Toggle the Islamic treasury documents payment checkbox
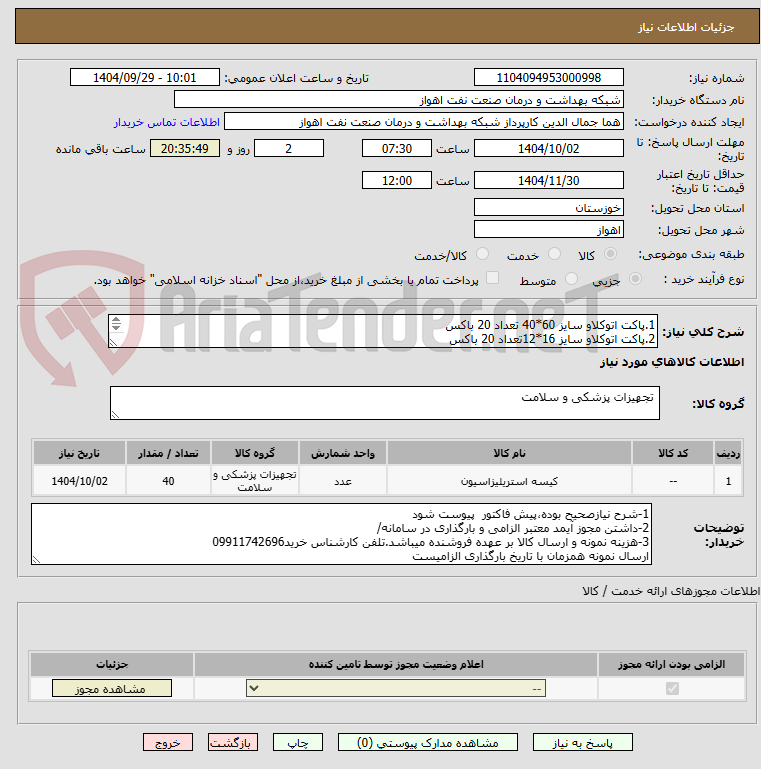 (x=492, y=278)
